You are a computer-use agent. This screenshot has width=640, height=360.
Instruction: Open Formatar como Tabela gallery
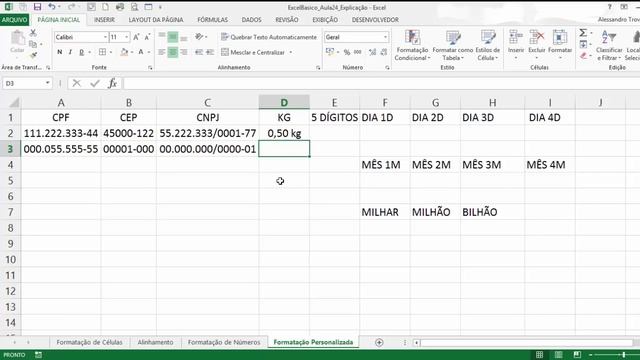pyautogui.click(x=453, y=45)
